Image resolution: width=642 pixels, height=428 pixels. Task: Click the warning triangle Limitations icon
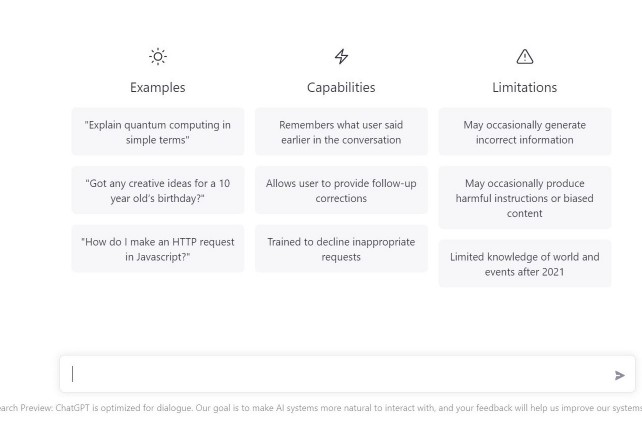(524, 58)
